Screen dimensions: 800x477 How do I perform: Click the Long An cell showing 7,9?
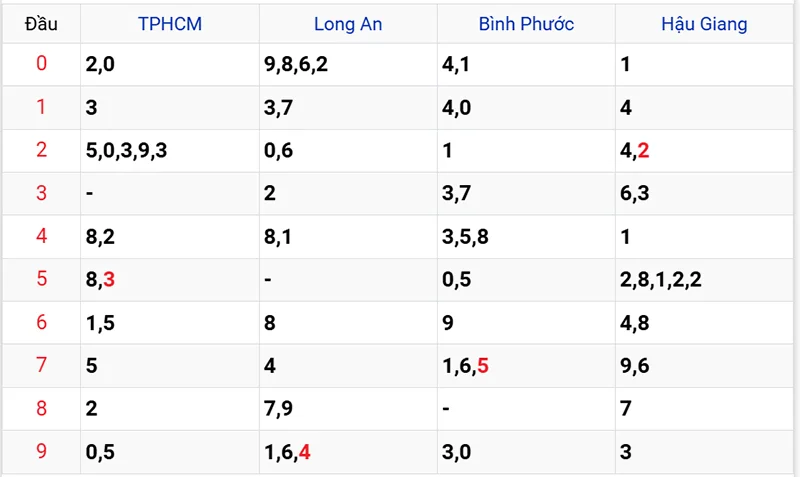click(x=278, y=408)
